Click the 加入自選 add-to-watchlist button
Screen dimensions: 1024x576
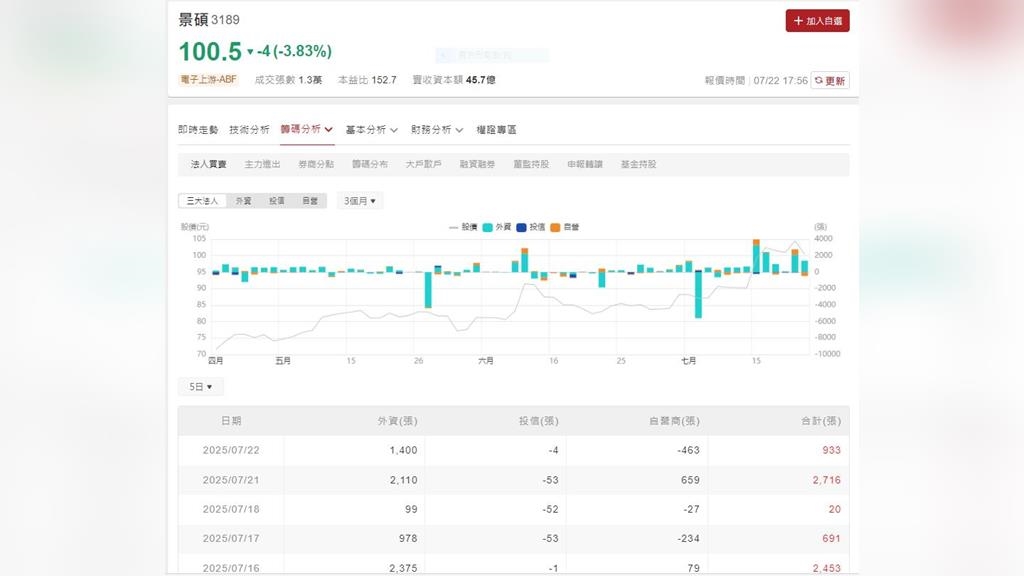817,21
